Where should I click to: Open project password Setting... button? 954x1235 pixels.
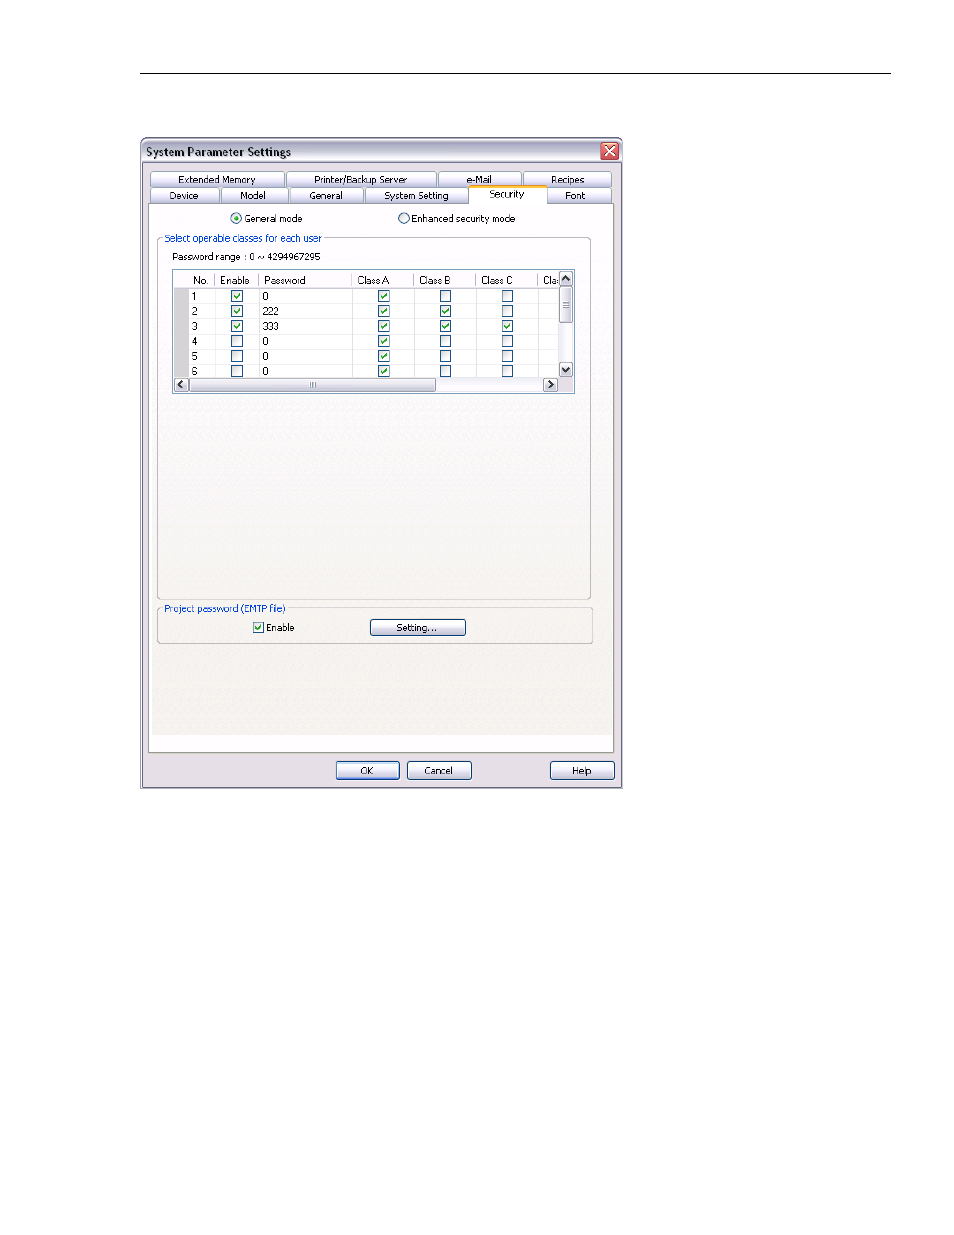coord(418,628)
